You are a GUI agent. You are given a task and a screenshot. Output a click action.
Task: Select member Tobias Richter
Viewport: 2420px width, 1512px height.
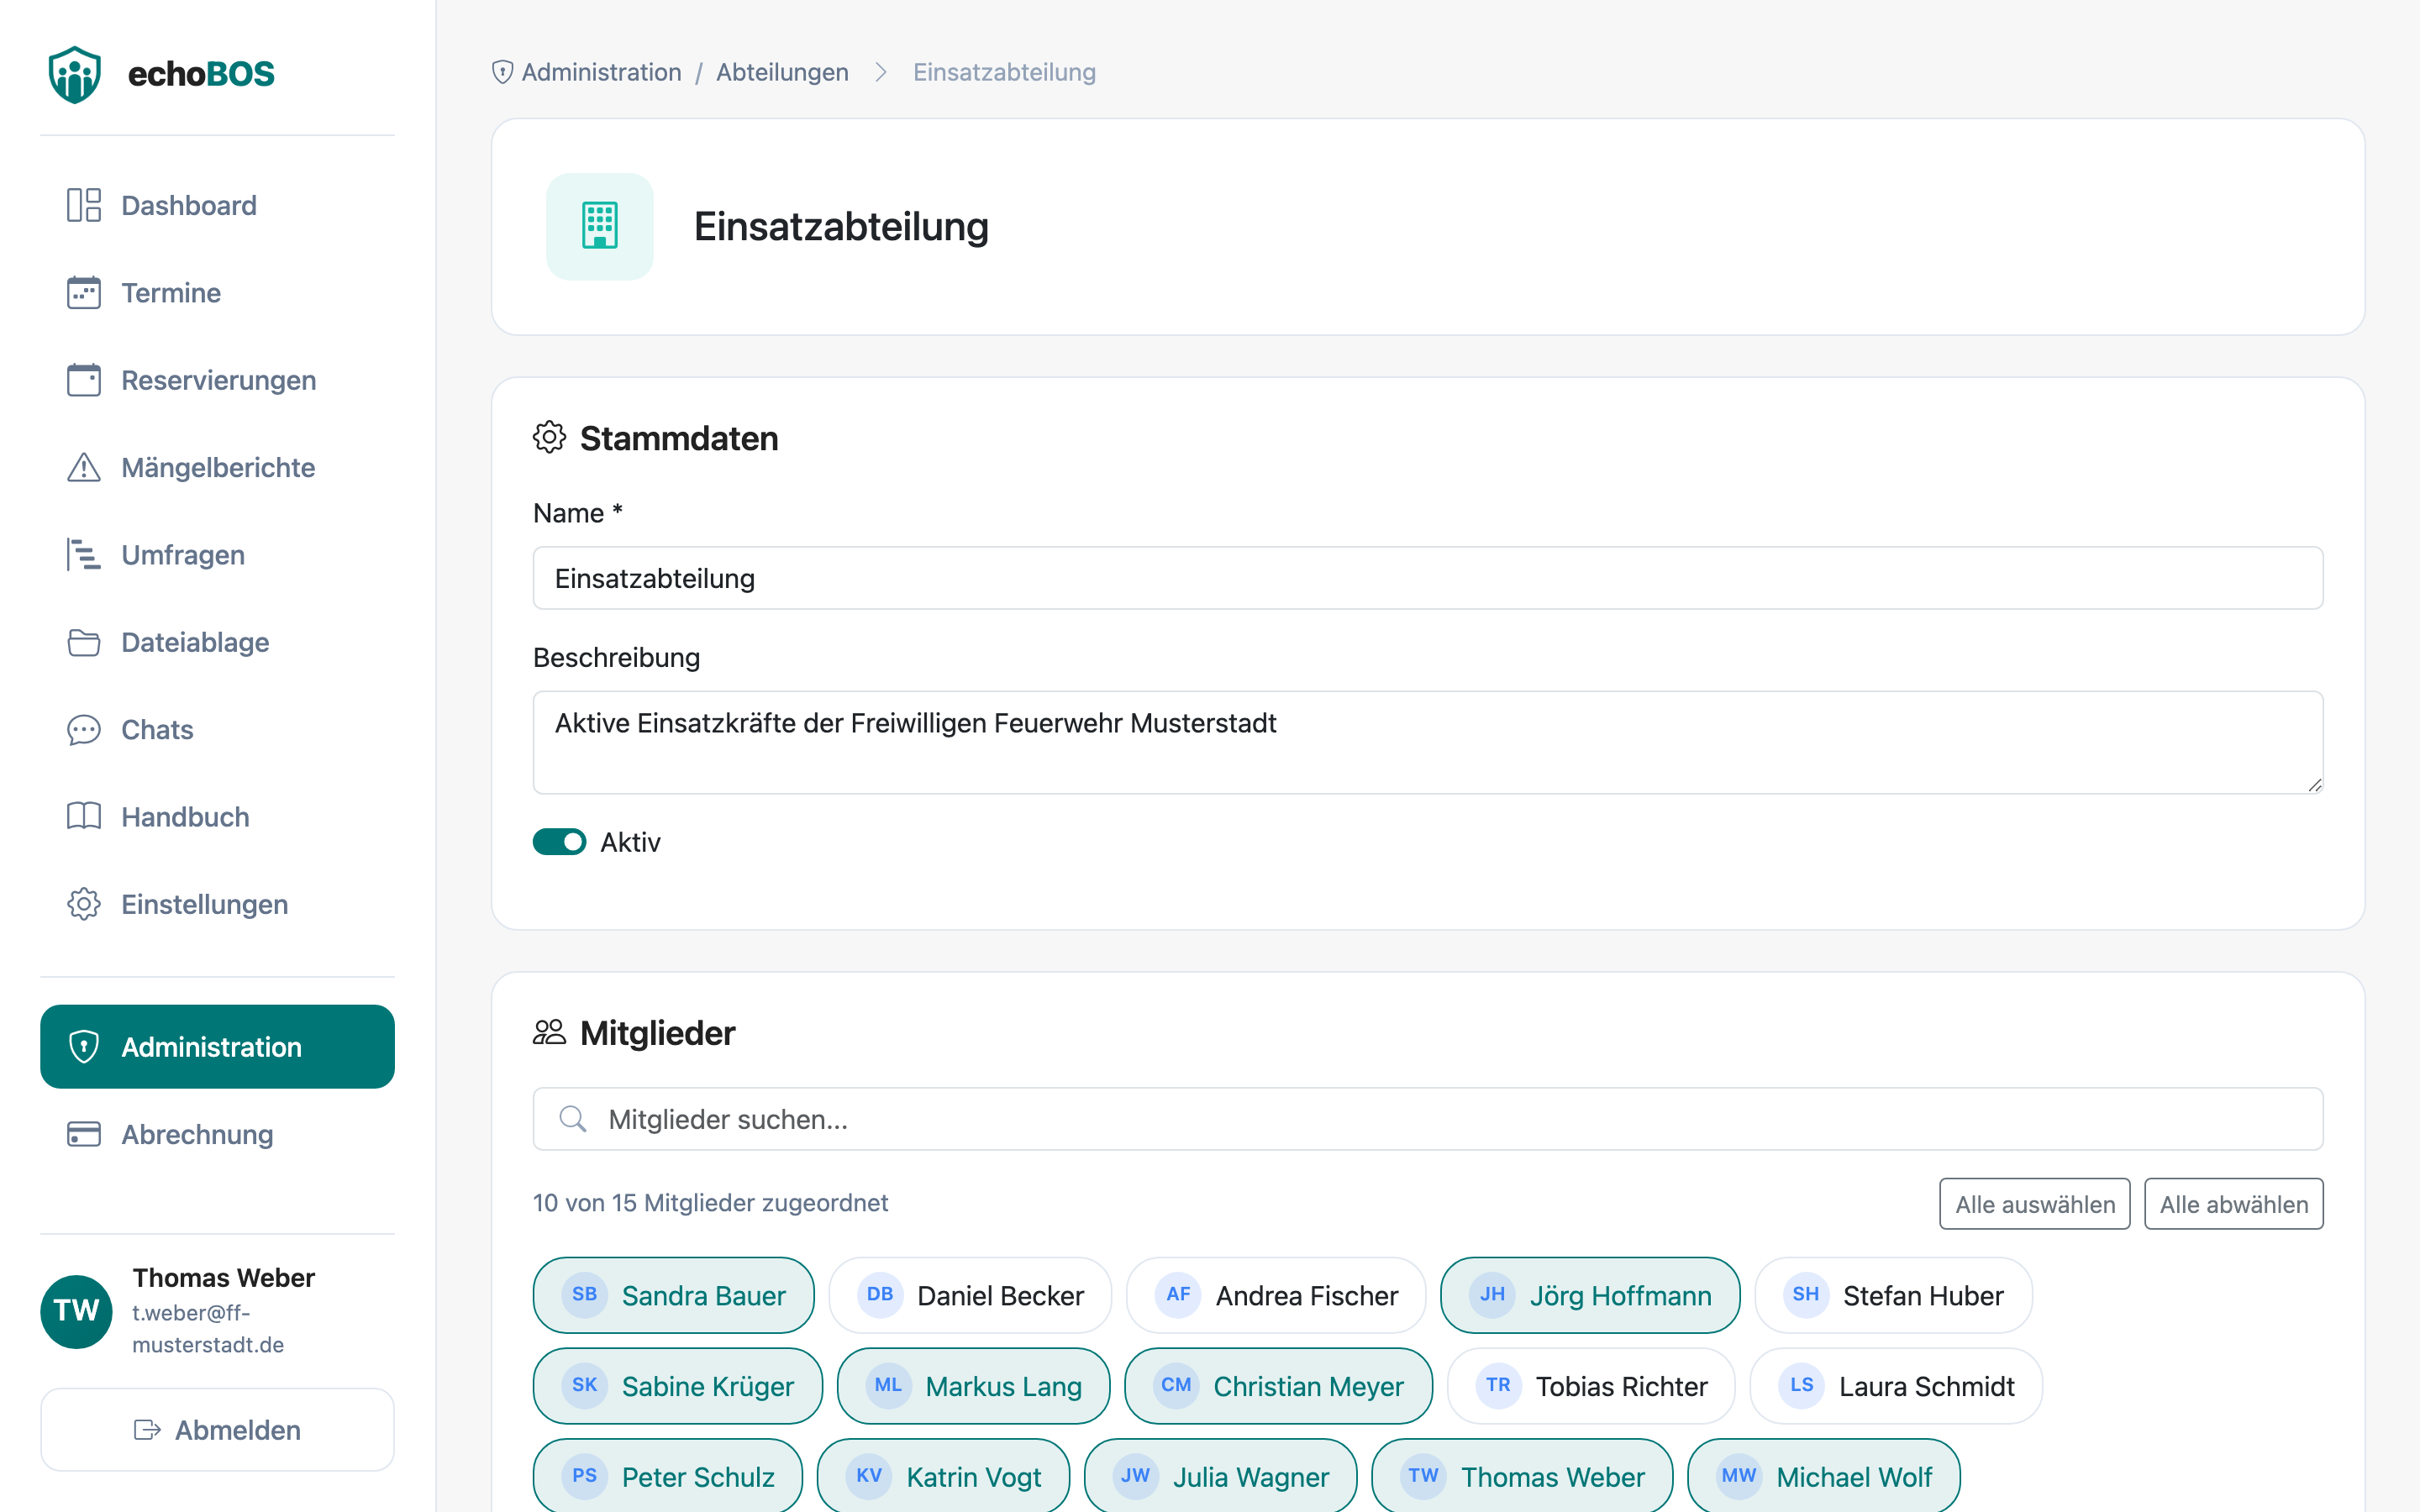[1591, 1386]
